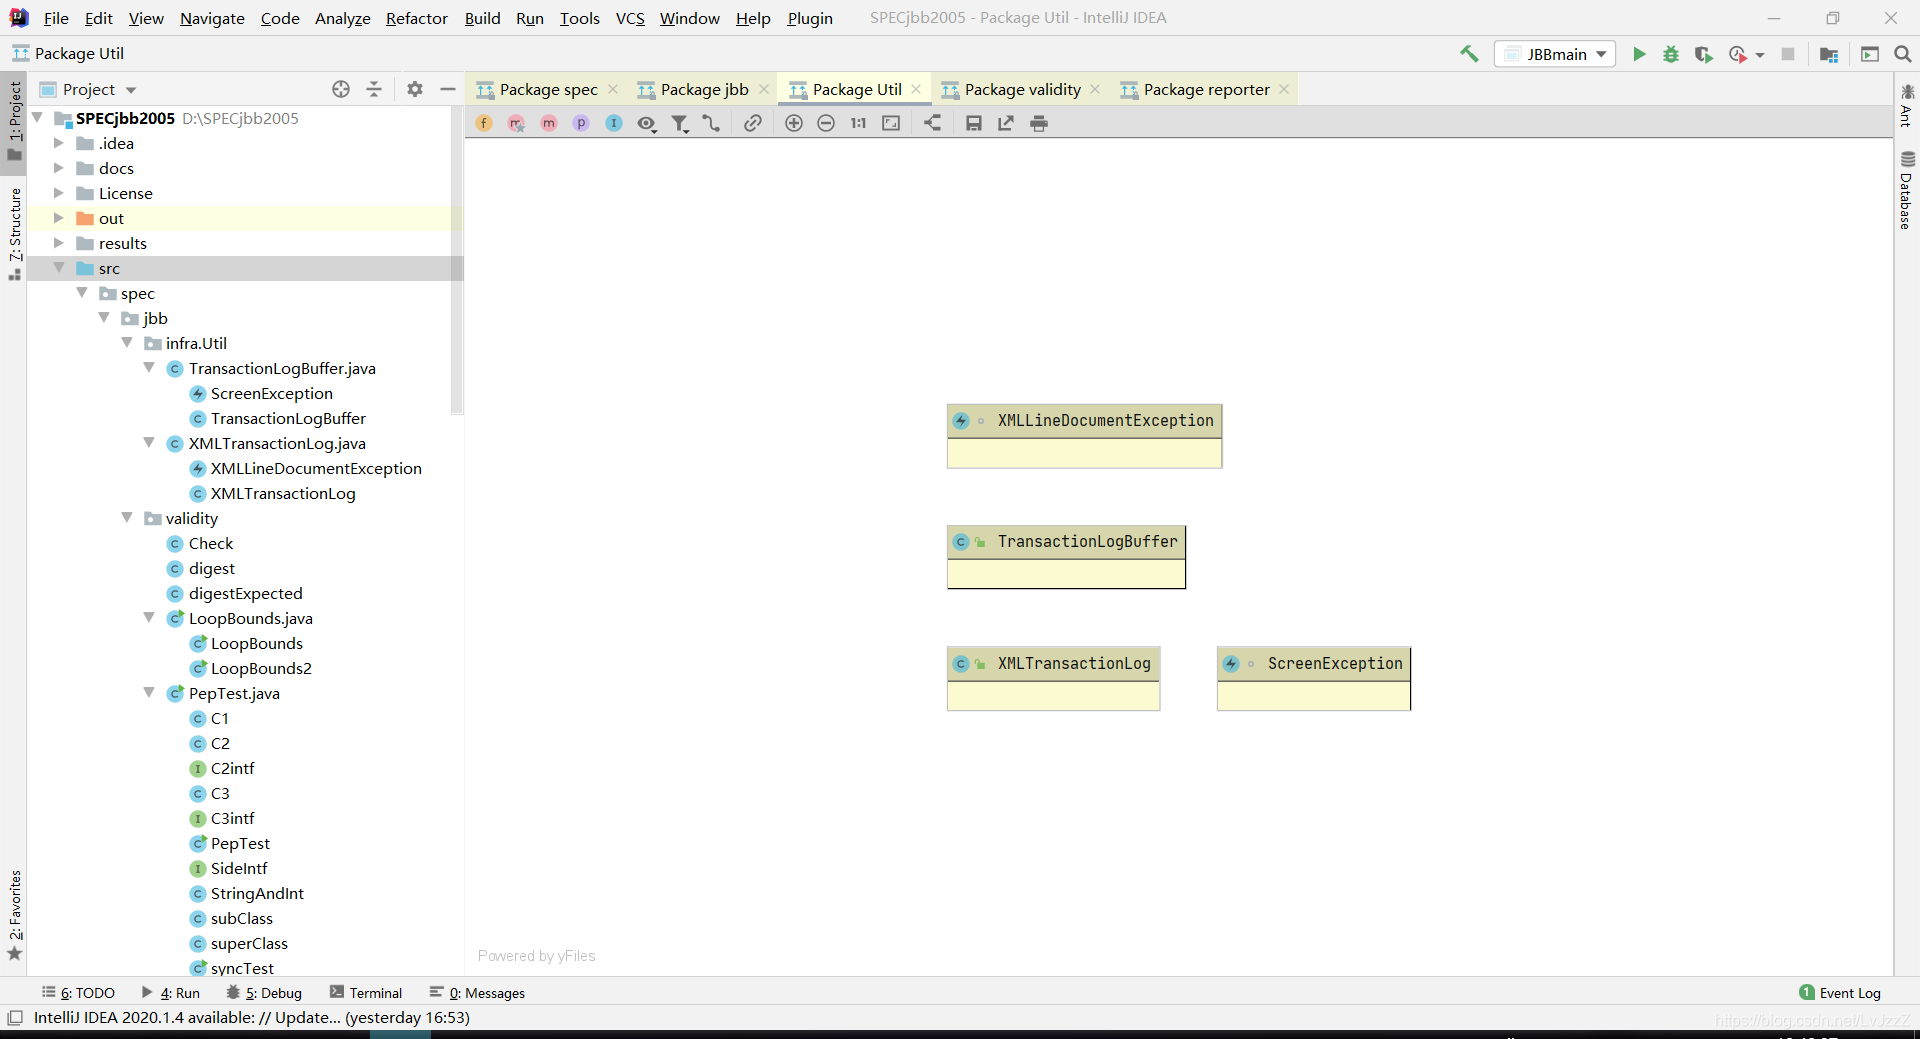
Task: Collapse the src folder
Action: point(58,268)
